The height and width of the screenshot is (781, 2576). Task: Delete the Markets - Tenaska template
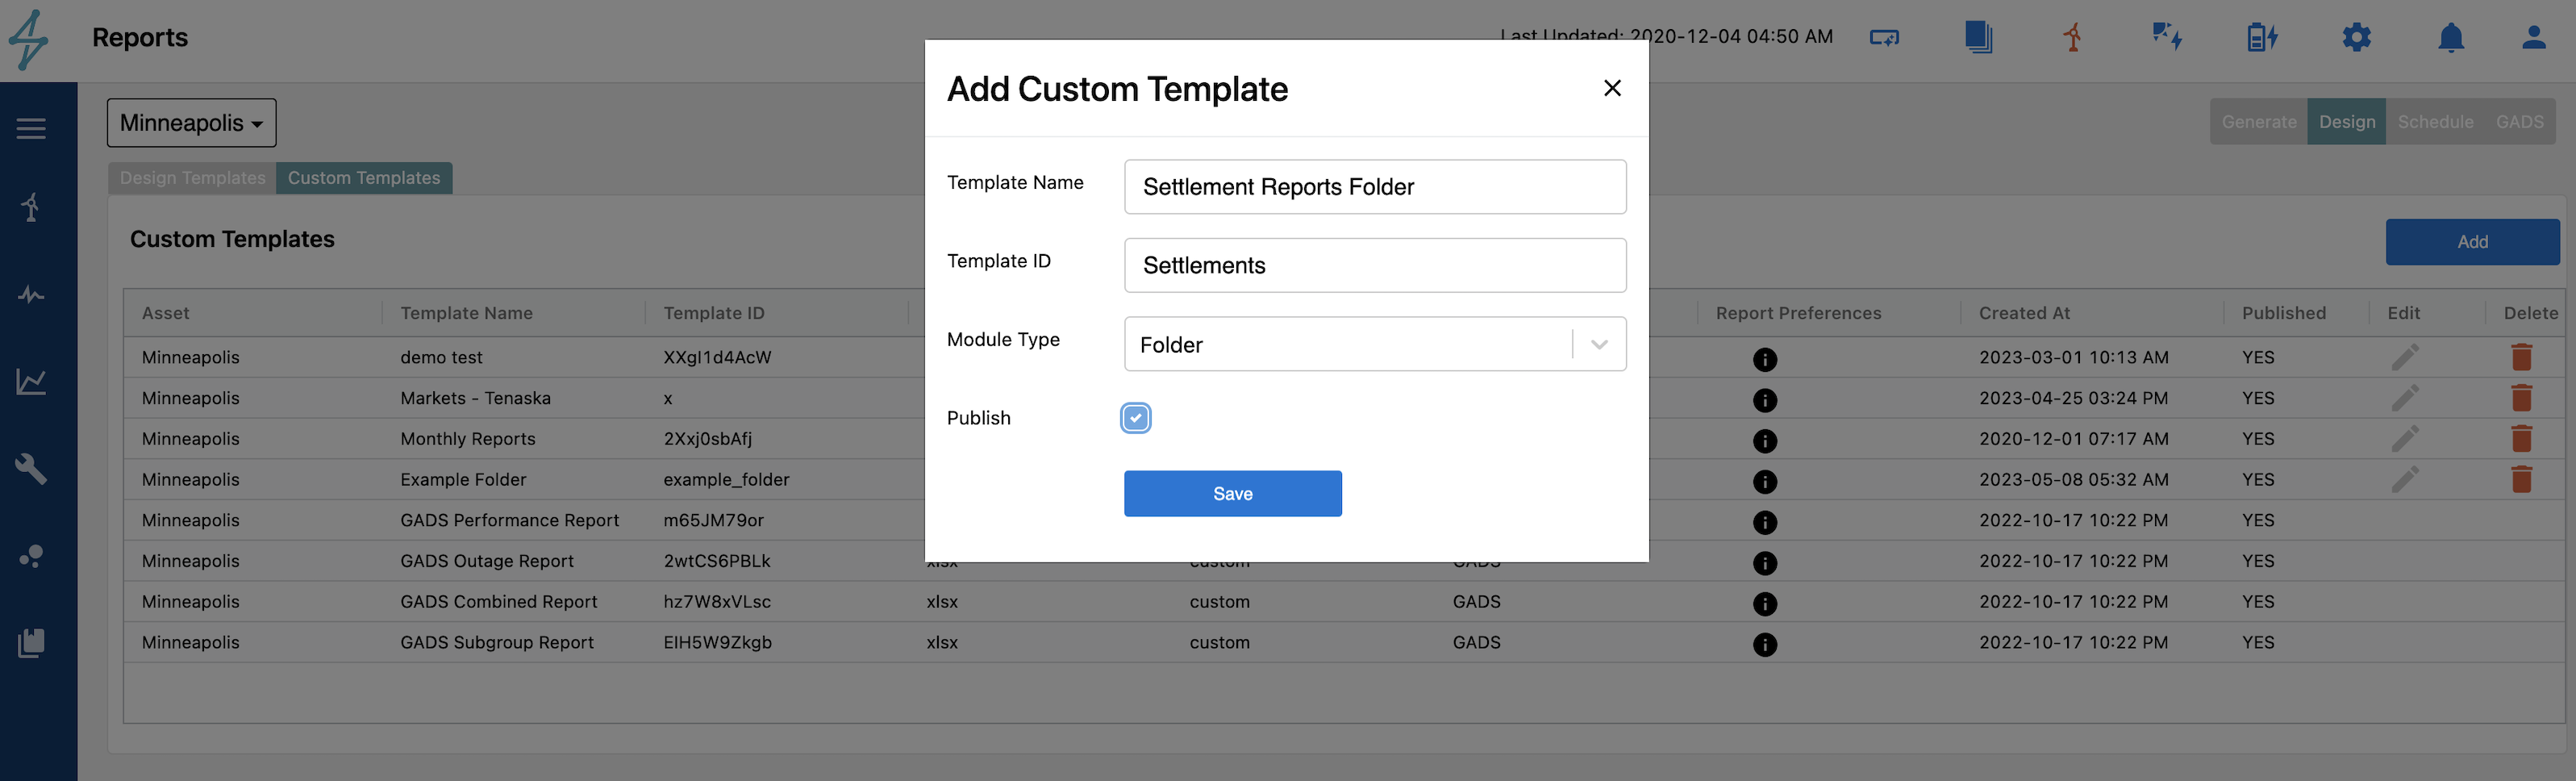[x=2521, y=398]
